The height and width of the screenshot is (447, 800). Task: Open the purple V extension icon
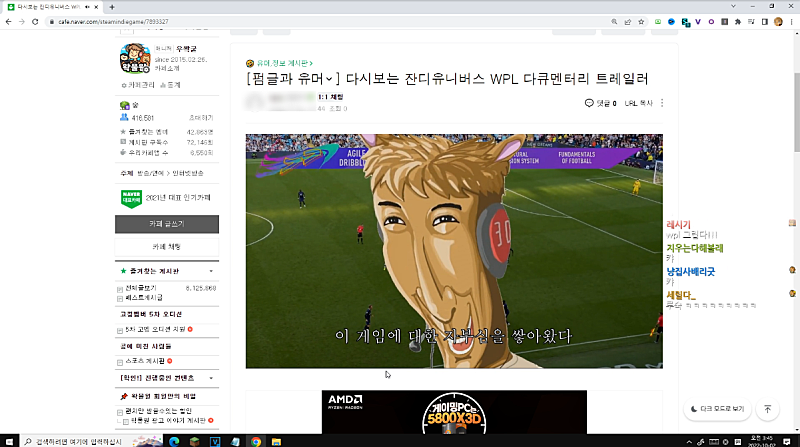(x=698, y=22)
